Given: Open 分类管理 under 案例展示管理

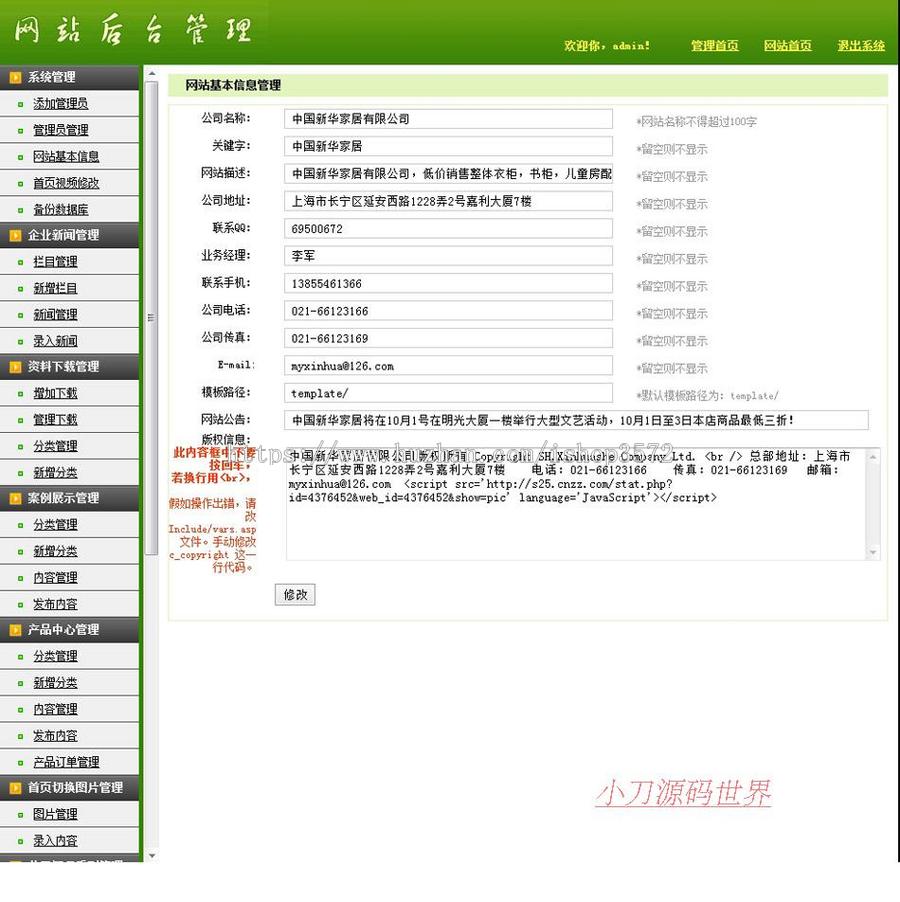Looking at the screenshot, I should [55, 525].
